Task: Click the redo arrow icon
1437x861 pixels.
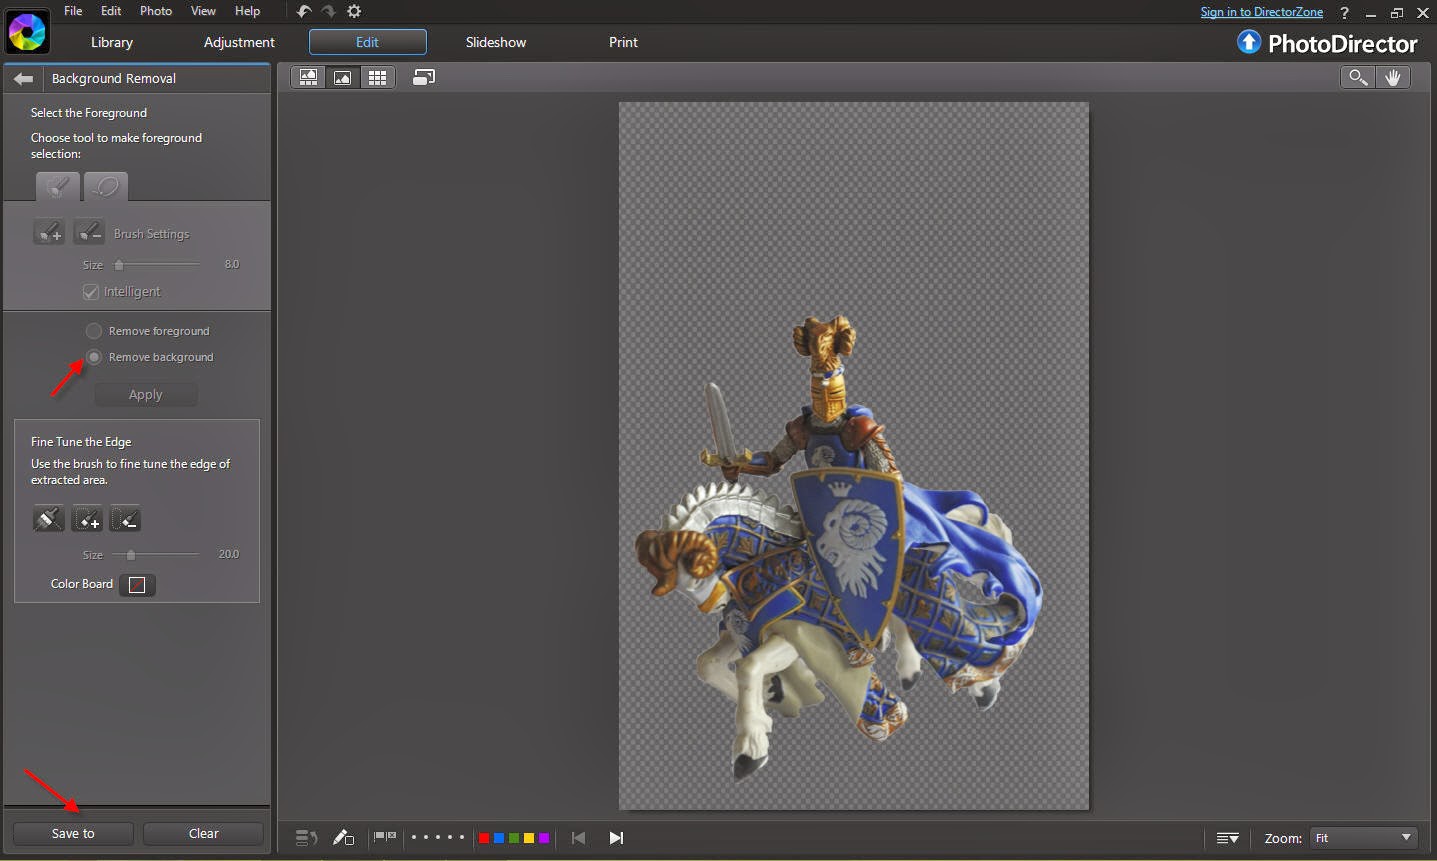Action: [x=328, y=11]
